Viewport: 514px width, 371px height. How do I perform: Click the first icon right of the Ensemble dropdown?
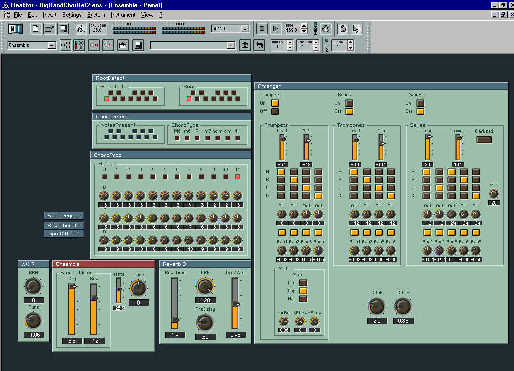click(x=65, y=45)
